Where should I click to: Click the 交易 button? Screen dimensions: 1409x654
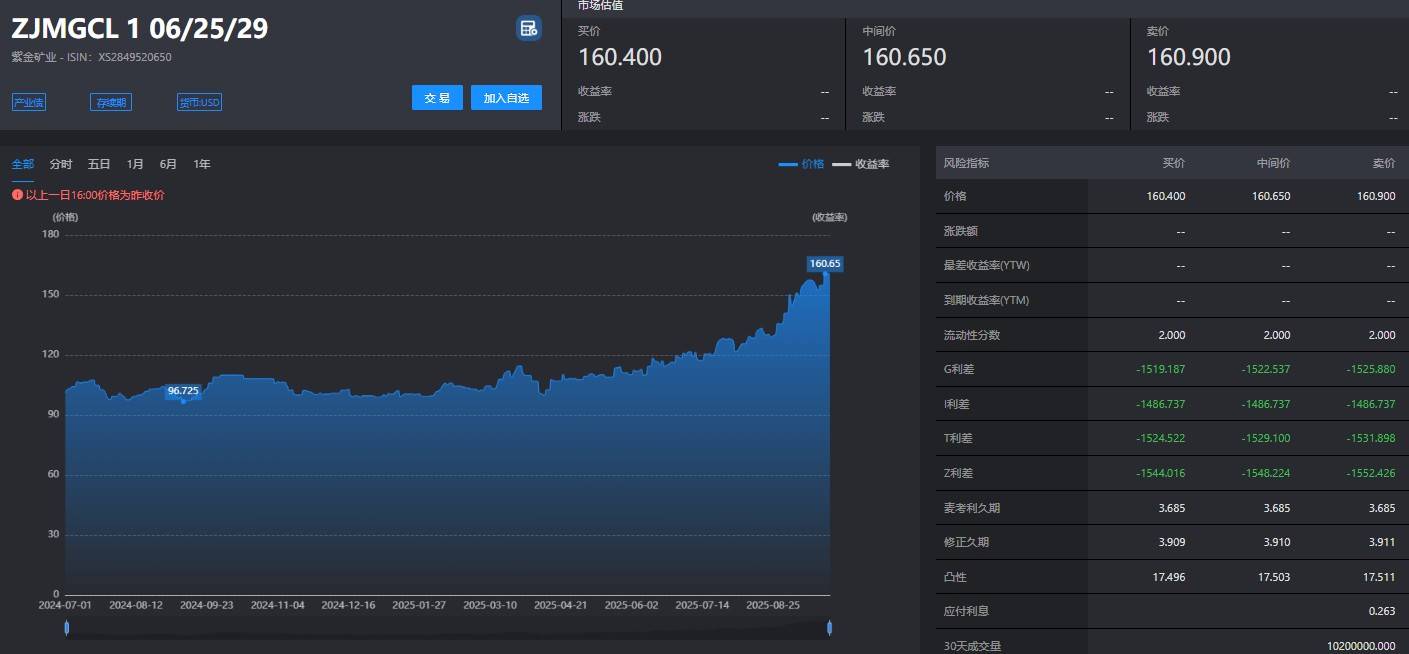(437, 97)
